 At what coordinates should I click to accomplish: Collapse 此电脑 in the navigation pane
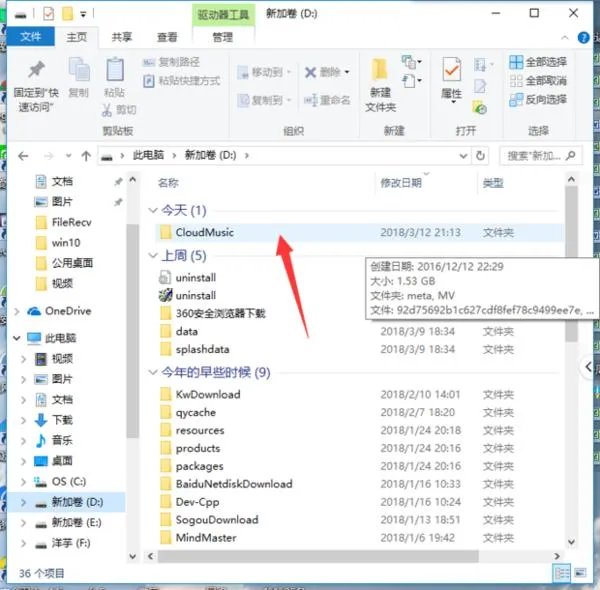[17, 338]
